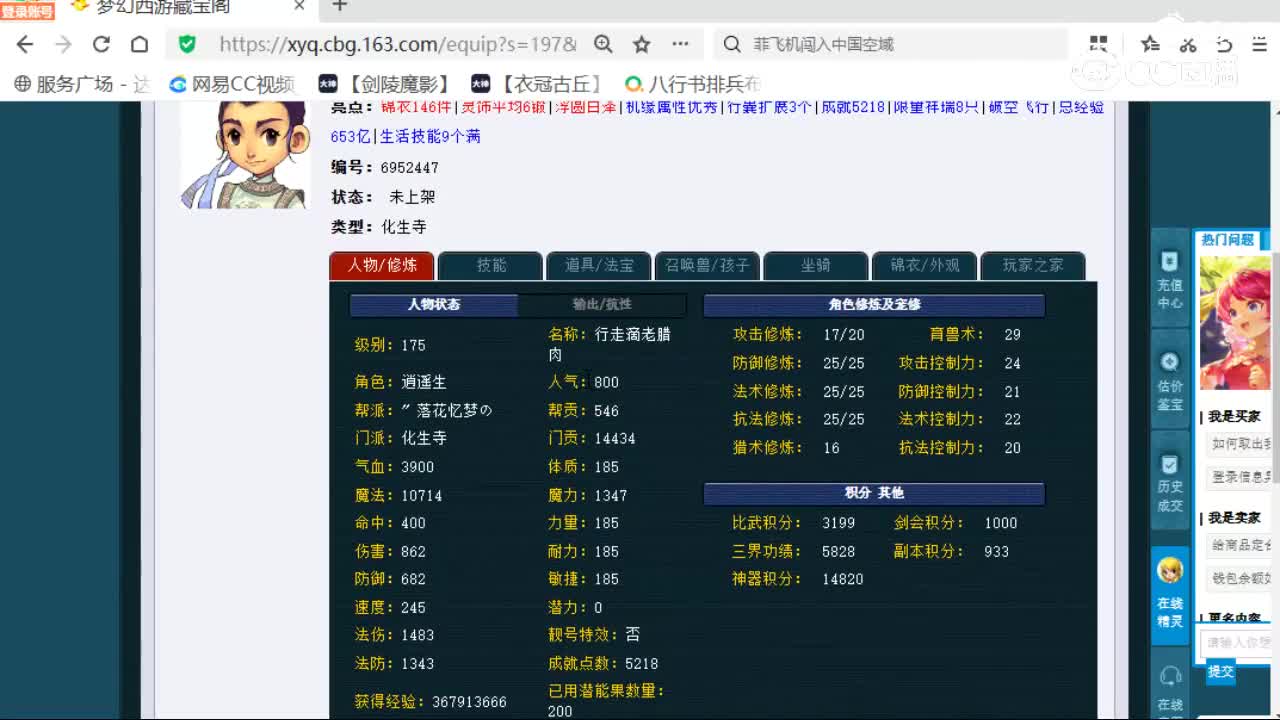The image size is (1280, 720).
Task: Go back to the previous page
Action: (x=25, y=44)
